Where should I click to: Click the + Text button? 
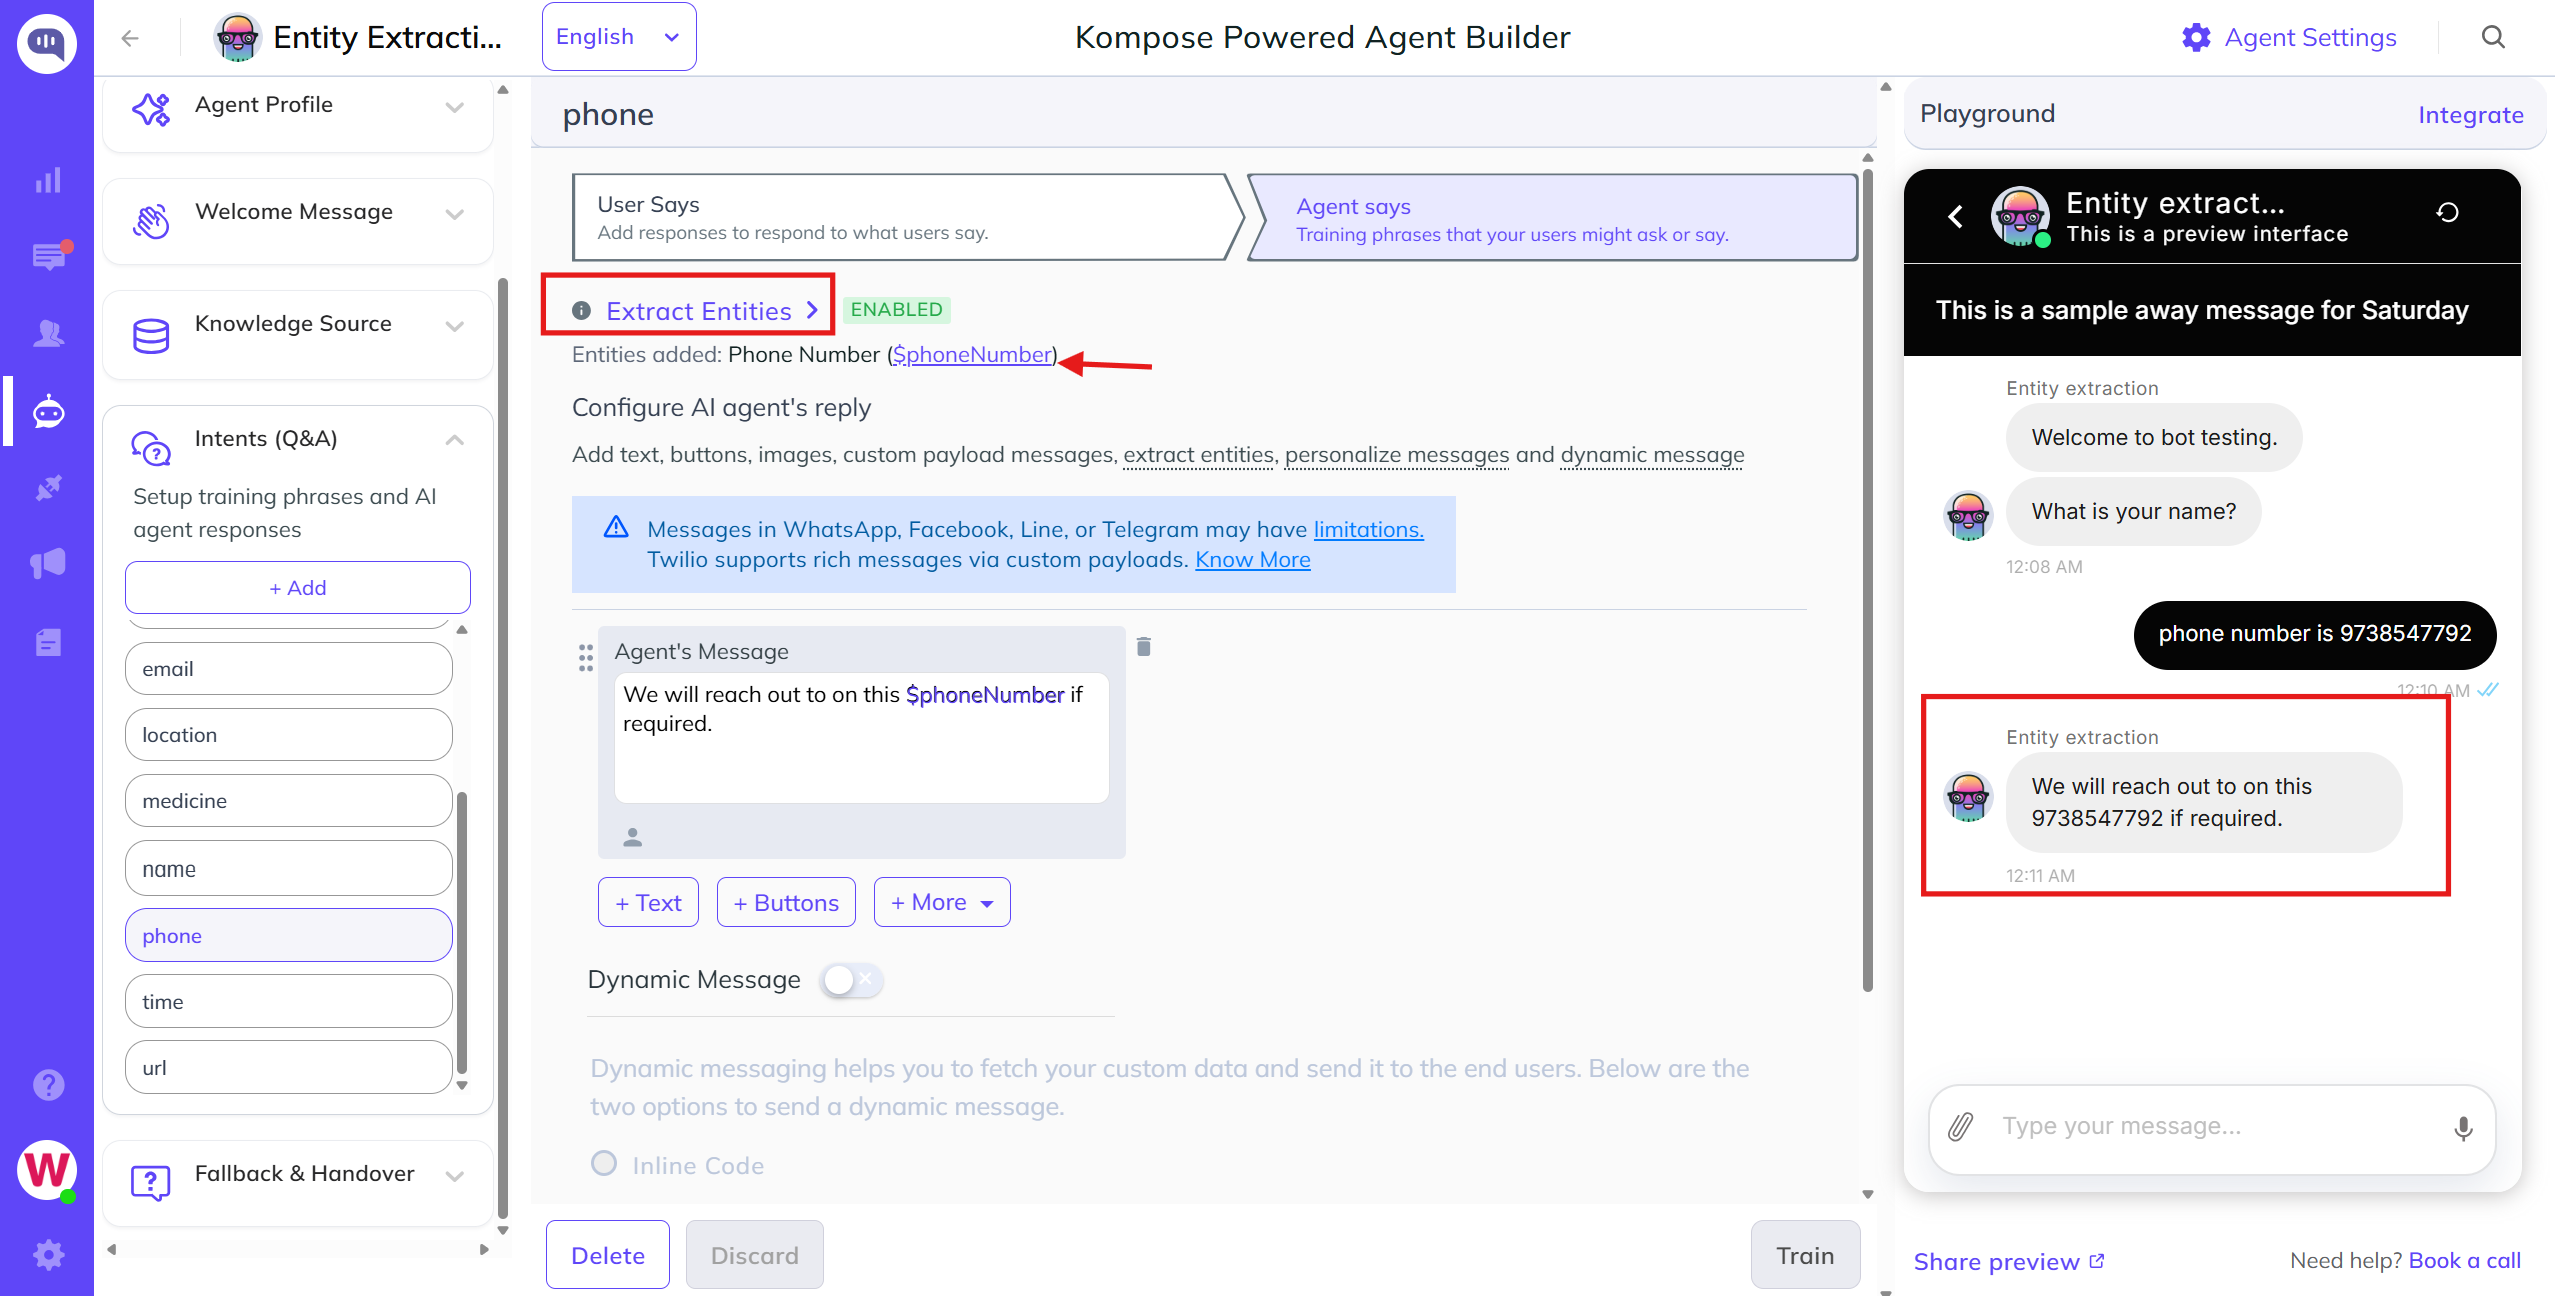[648, 903]
